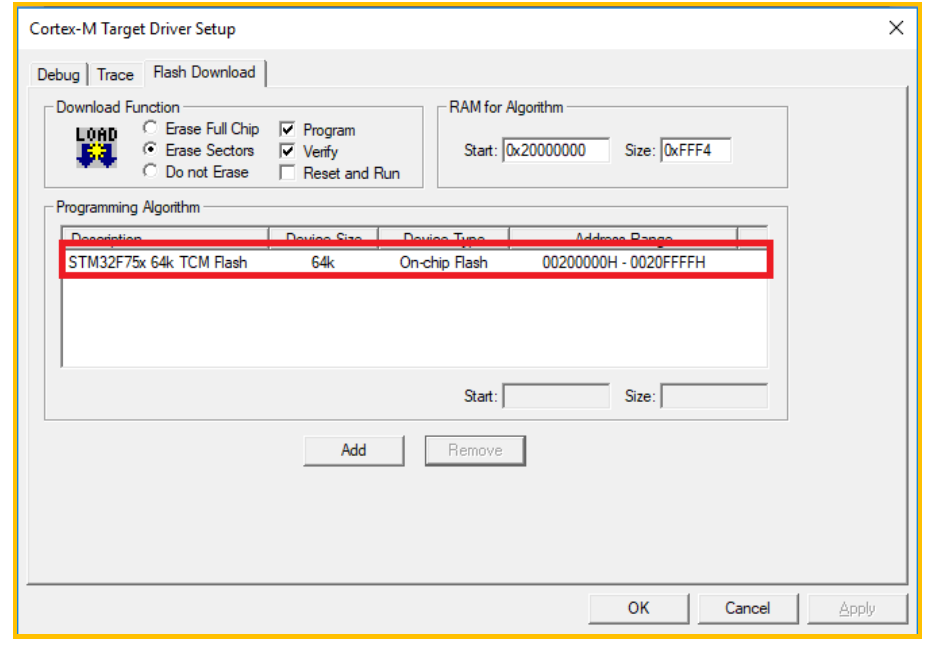Screen dimensions: 939x646
Task: Open the Trace tab
Action: pos(115,75)
